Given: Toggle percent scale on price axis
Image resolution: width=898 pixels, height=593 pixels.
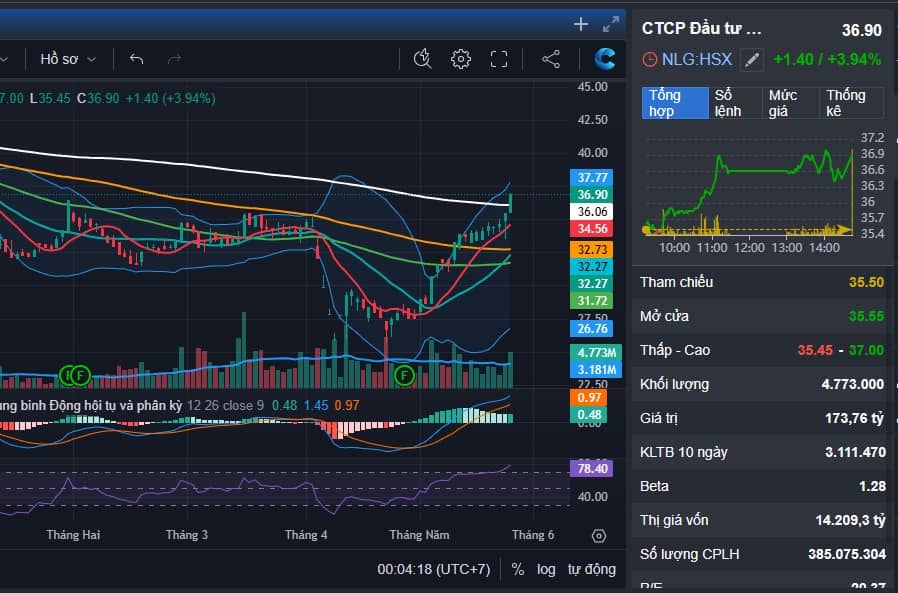Looking at the screenshot, I should coord(518,569).
